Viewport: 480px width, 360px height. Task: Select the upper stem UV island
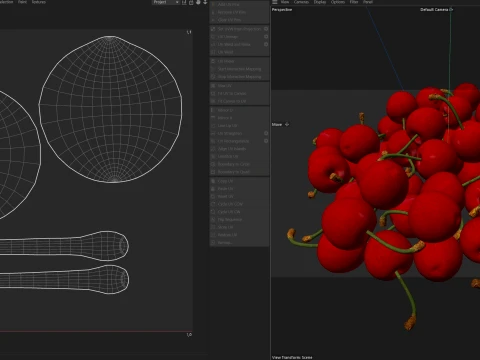[x=64, y=246]
